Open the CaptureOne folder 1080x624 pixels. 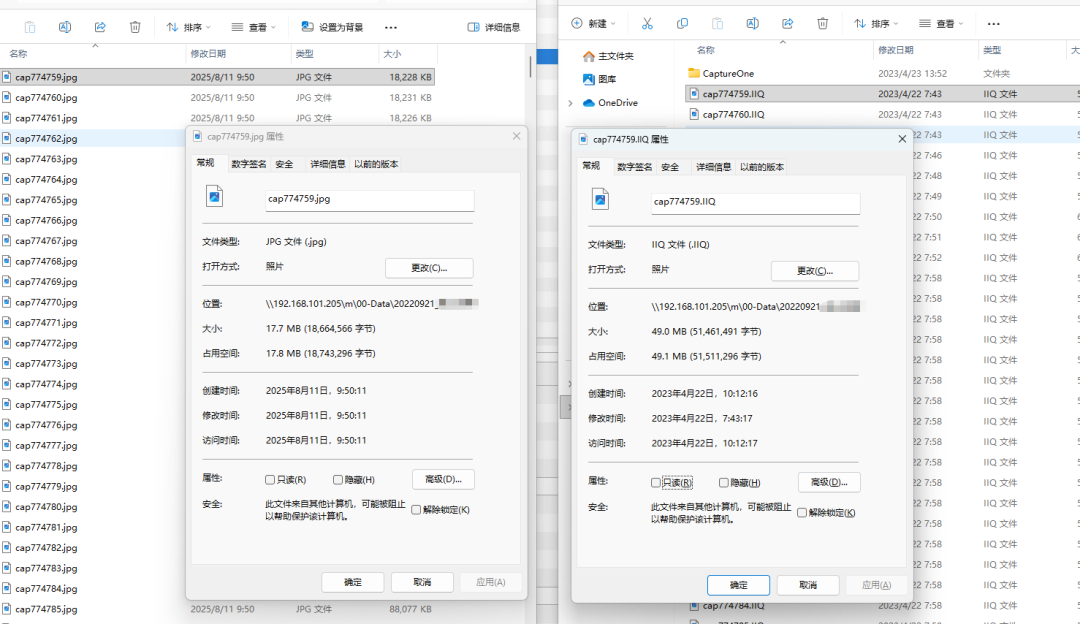point(727,73)
